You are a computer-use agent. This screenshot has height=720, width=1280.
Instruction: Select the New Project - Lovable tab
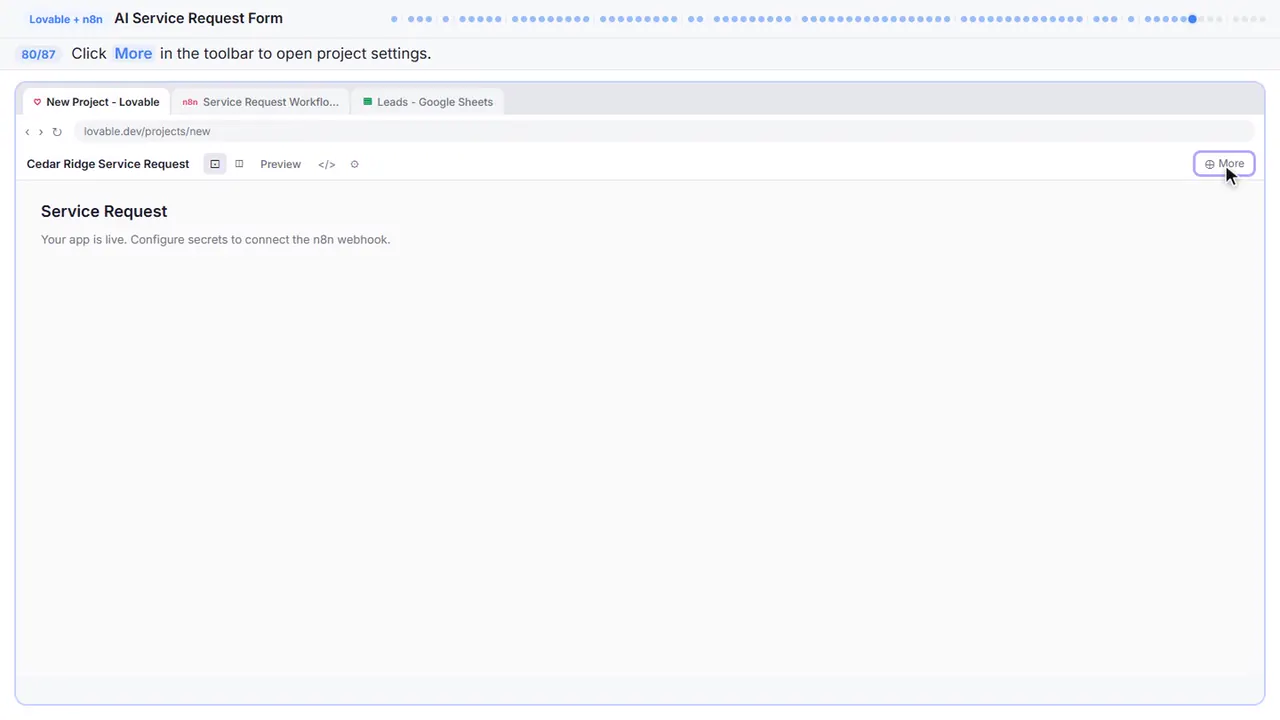pyautogui.click(x=96, y=102)
